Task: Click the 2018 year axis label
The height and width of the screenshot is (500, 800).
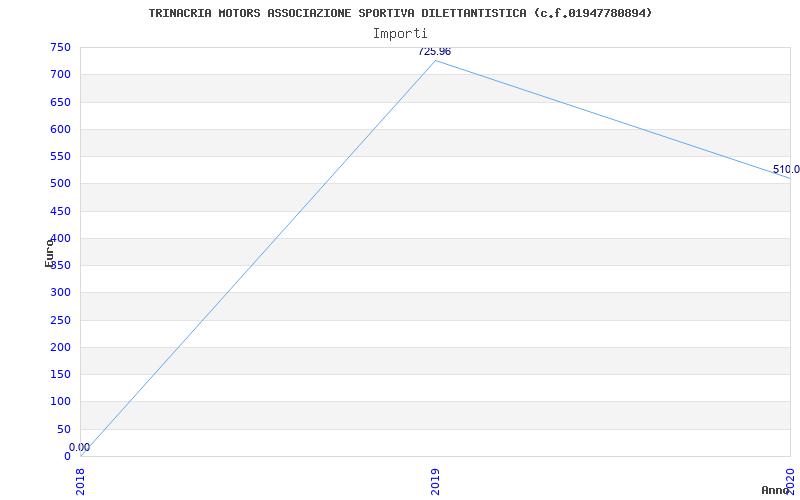Action: [81, 482]
